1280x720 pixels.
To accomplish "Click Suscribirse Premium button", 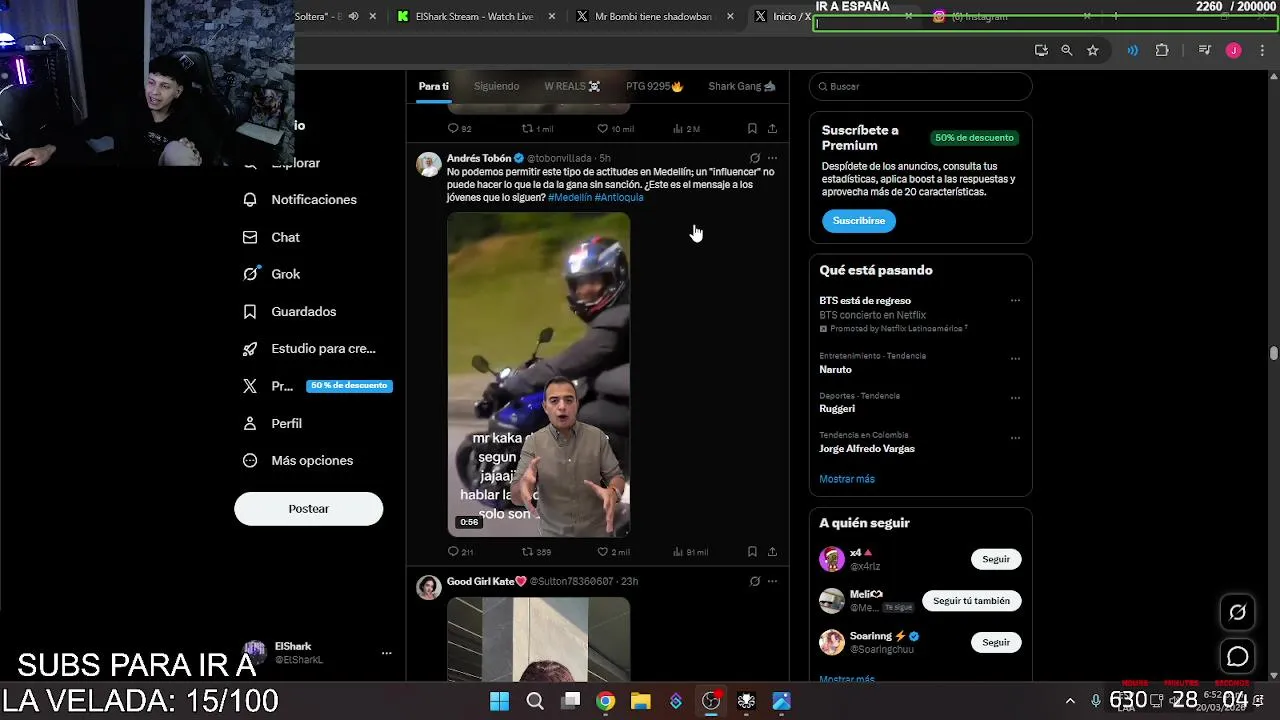I will click(x=859, y=221).
